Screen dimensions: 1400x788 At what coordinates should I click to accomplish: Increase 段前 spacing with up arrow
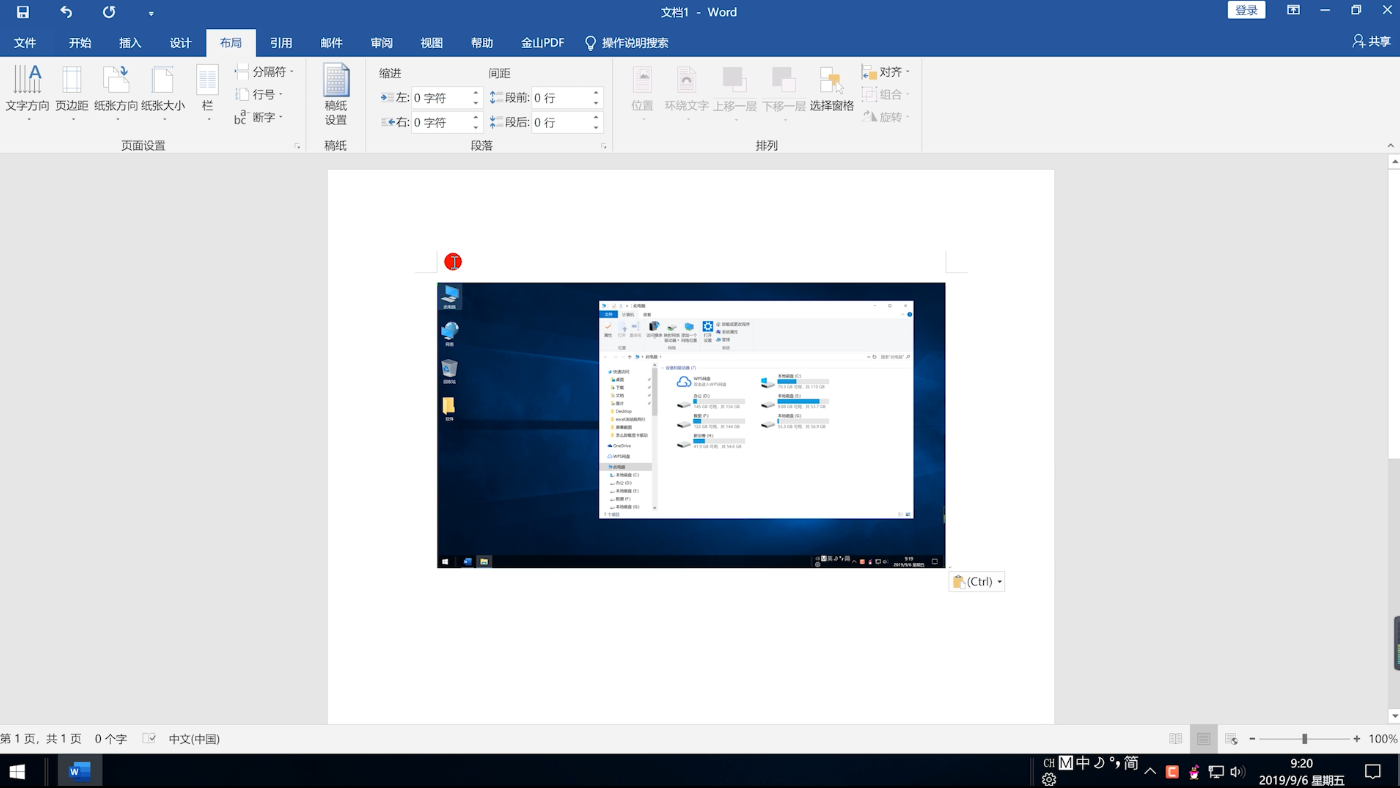coord(597,93)
